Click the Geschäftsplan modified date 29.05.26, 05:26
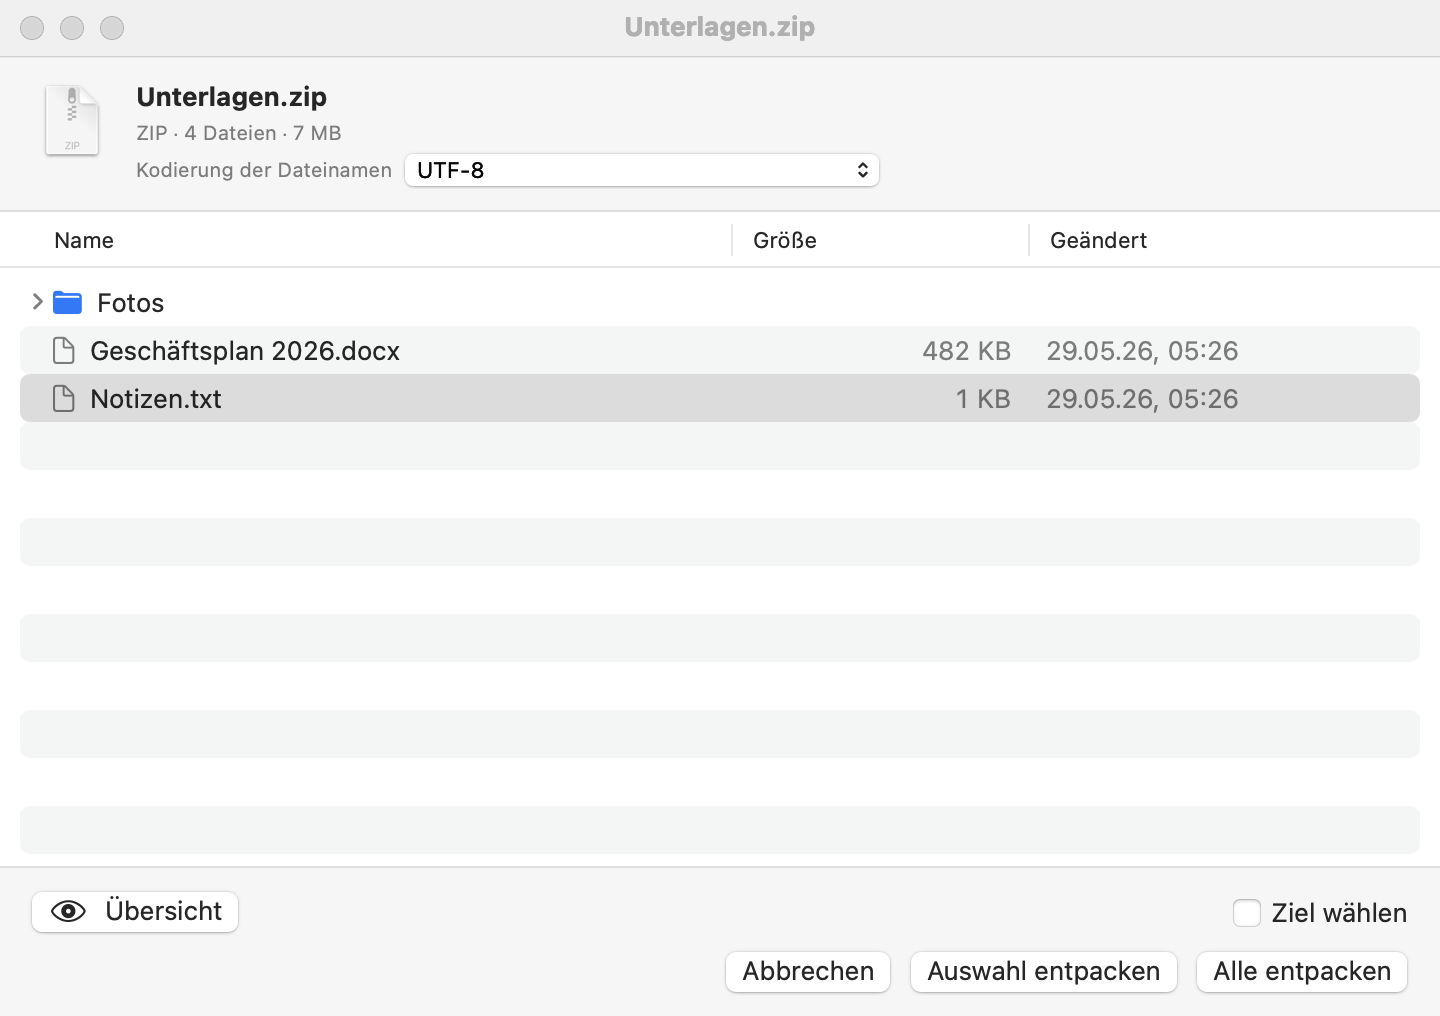Screen dimensions: 1440x1016 coord(1142,351)
